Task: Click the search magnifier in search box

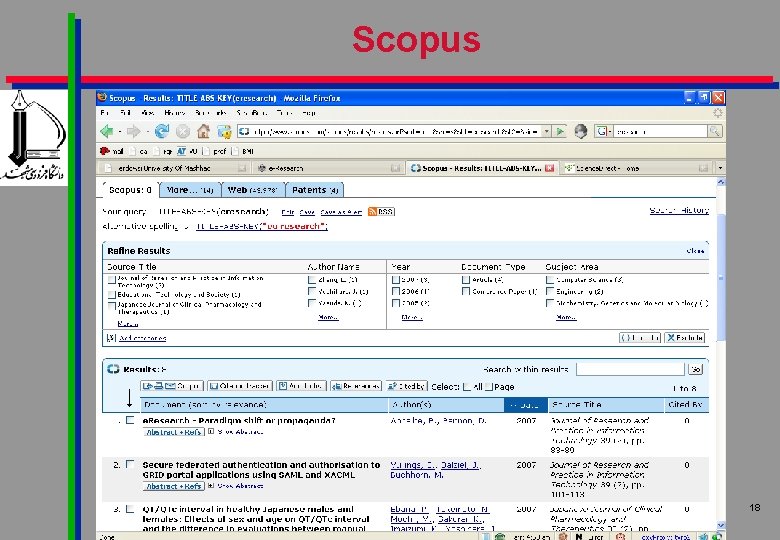Action: 714,131
